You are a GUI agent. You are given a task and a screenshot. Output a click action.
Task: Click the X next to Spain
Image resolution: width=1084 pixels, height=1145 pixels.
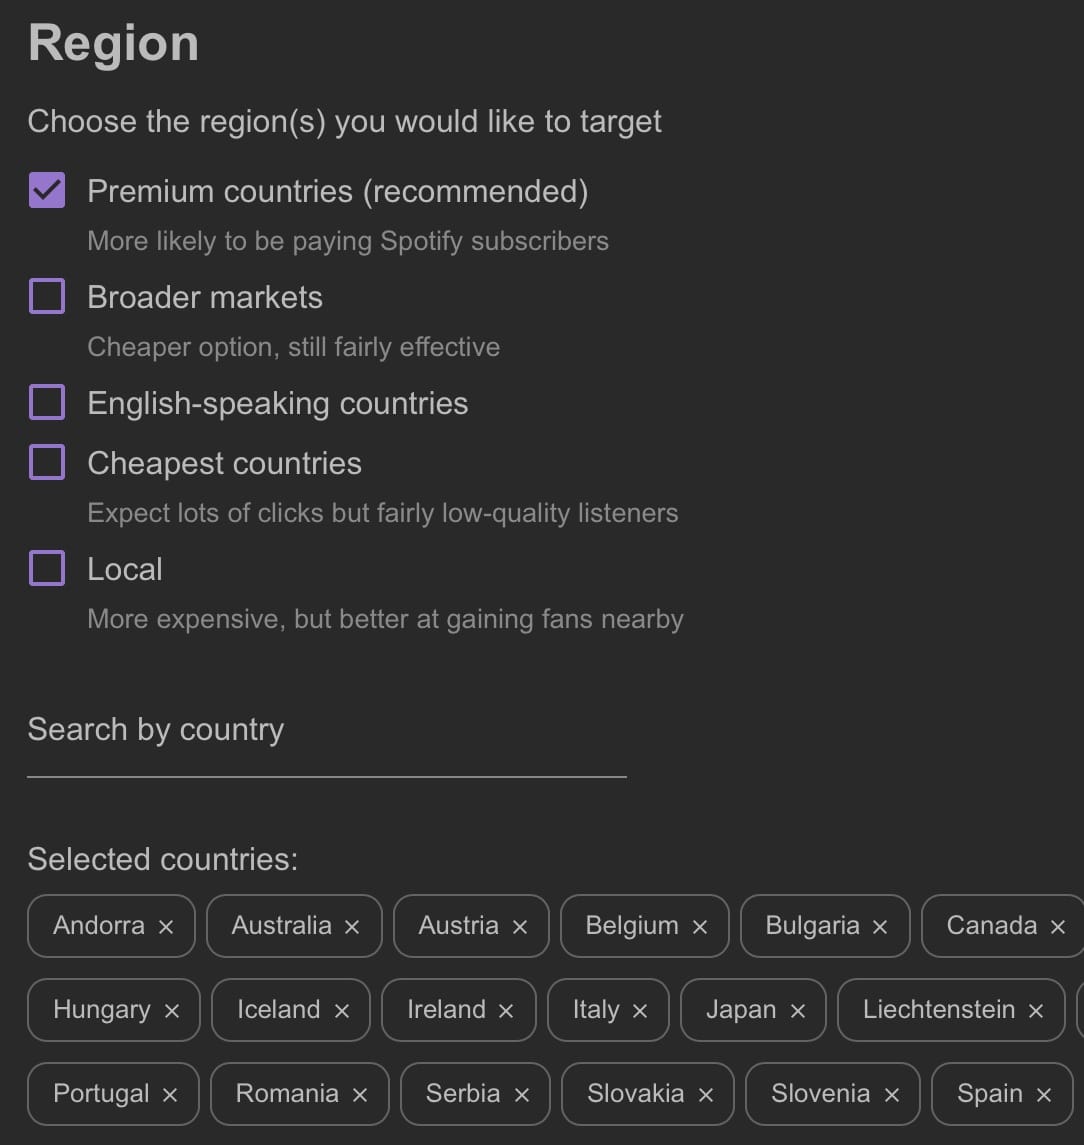click(x=1044, y=1095)
